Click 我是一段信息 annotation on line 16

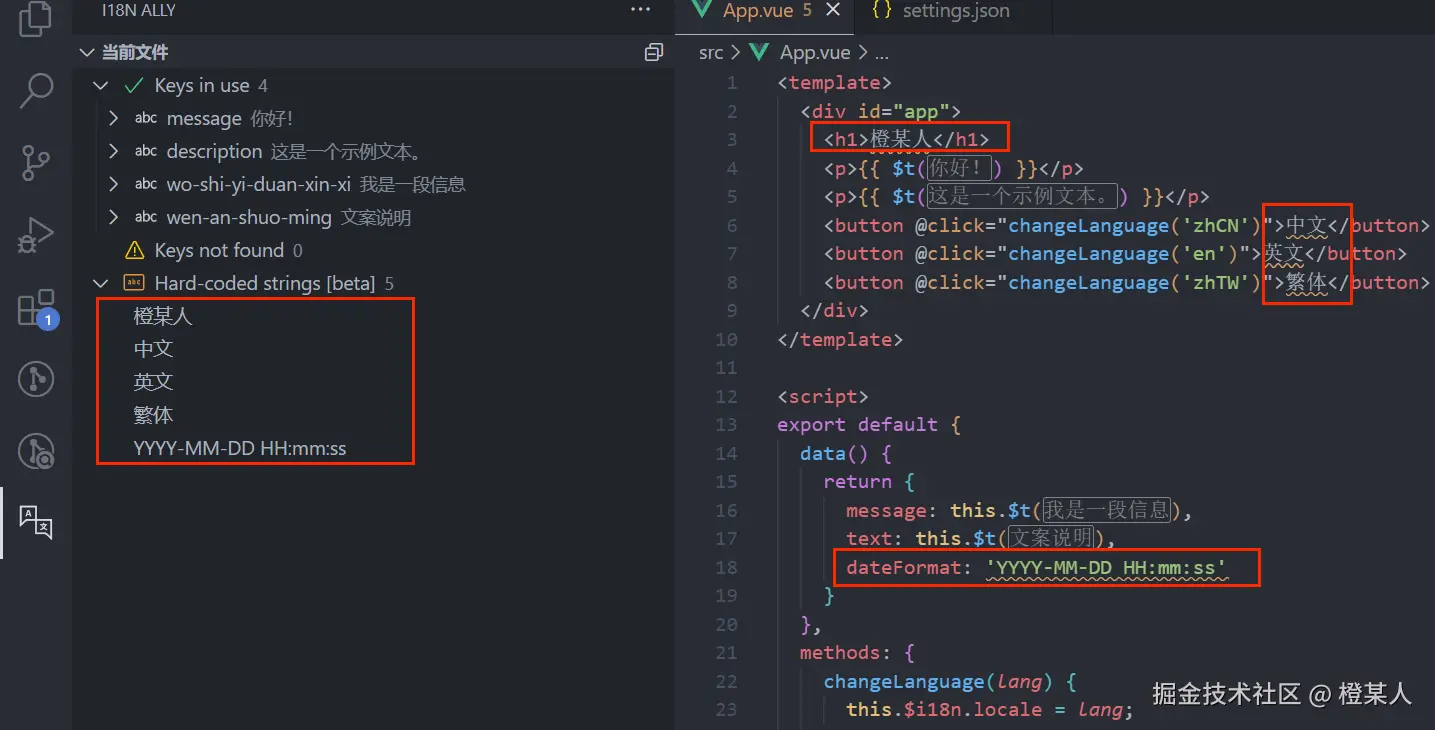point(1106,510)
